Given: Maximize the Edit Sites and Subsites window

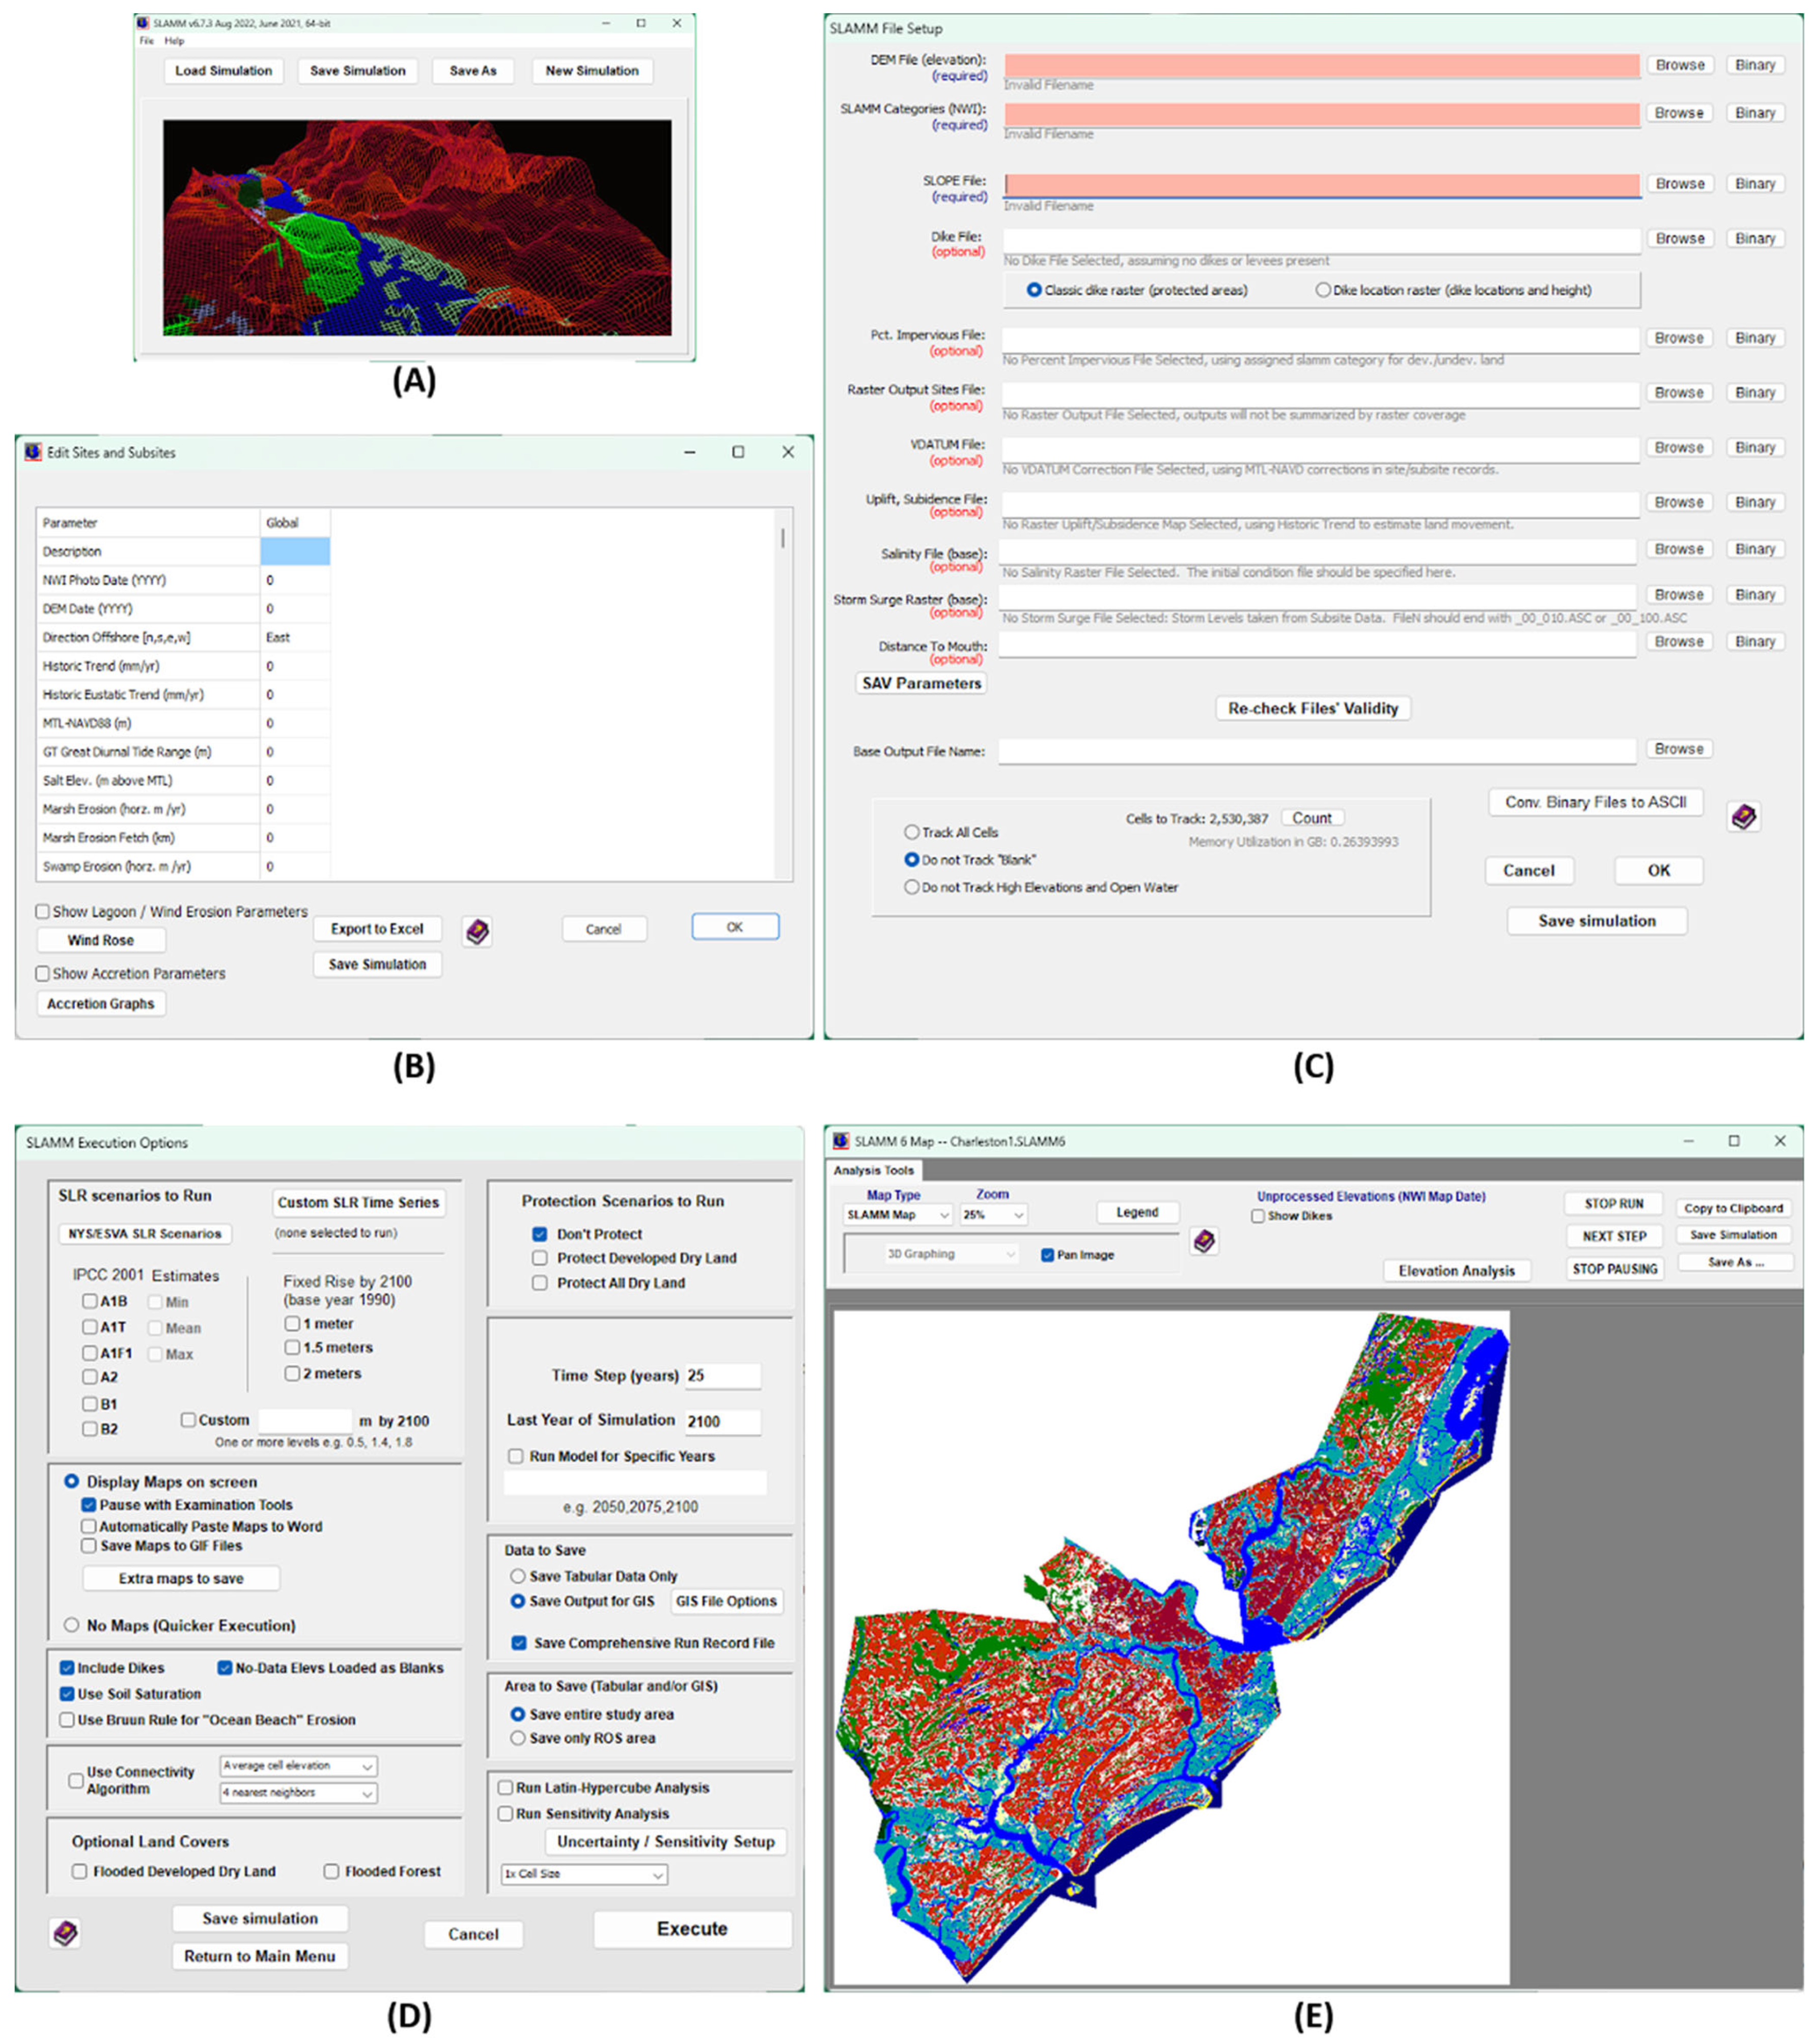Looking at the screenshot, I should click(x=738, y=452).
